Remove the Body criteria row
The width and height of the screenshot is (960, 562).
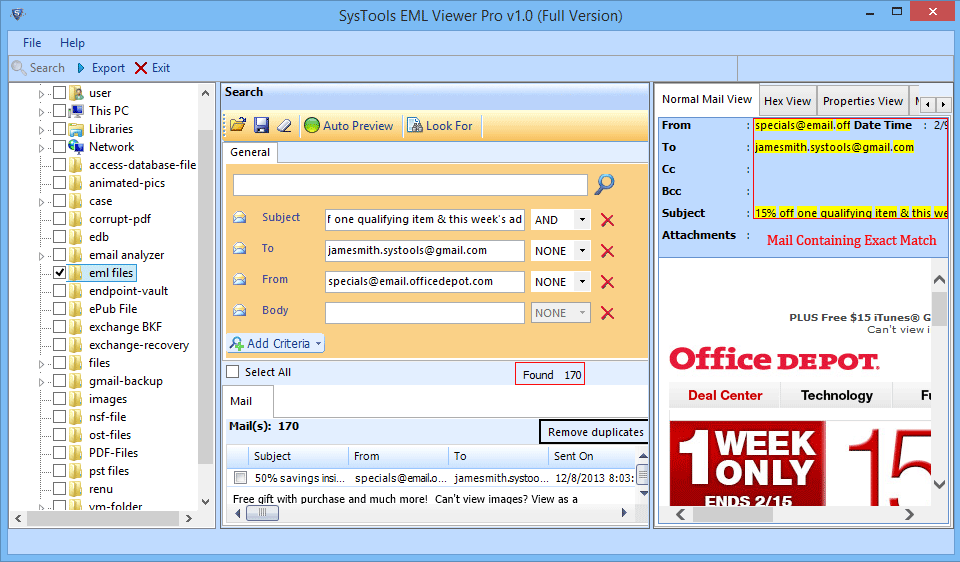[x=607, y=313]
